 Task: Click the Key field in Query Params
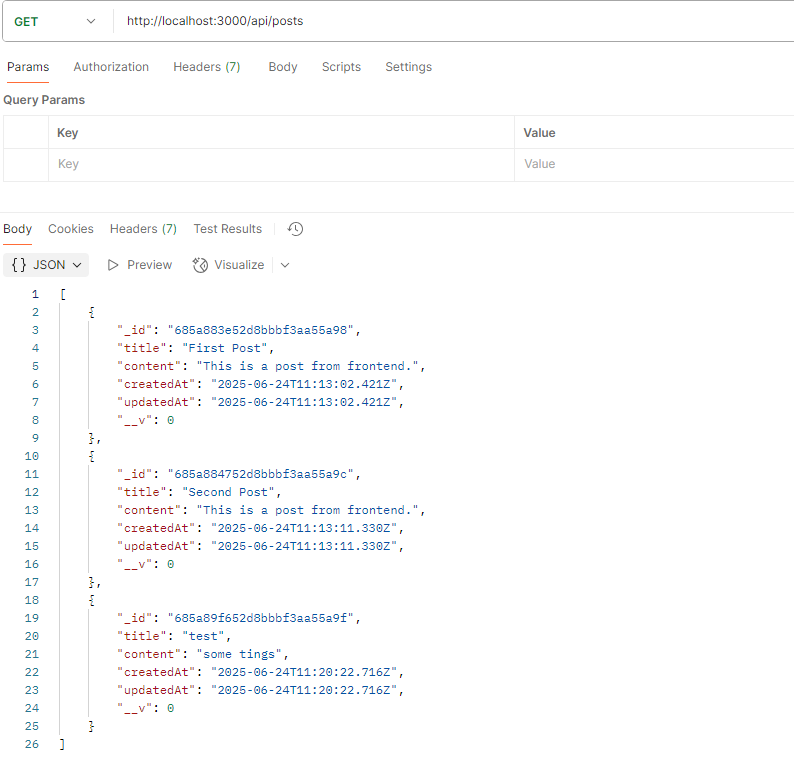point(280,164)
